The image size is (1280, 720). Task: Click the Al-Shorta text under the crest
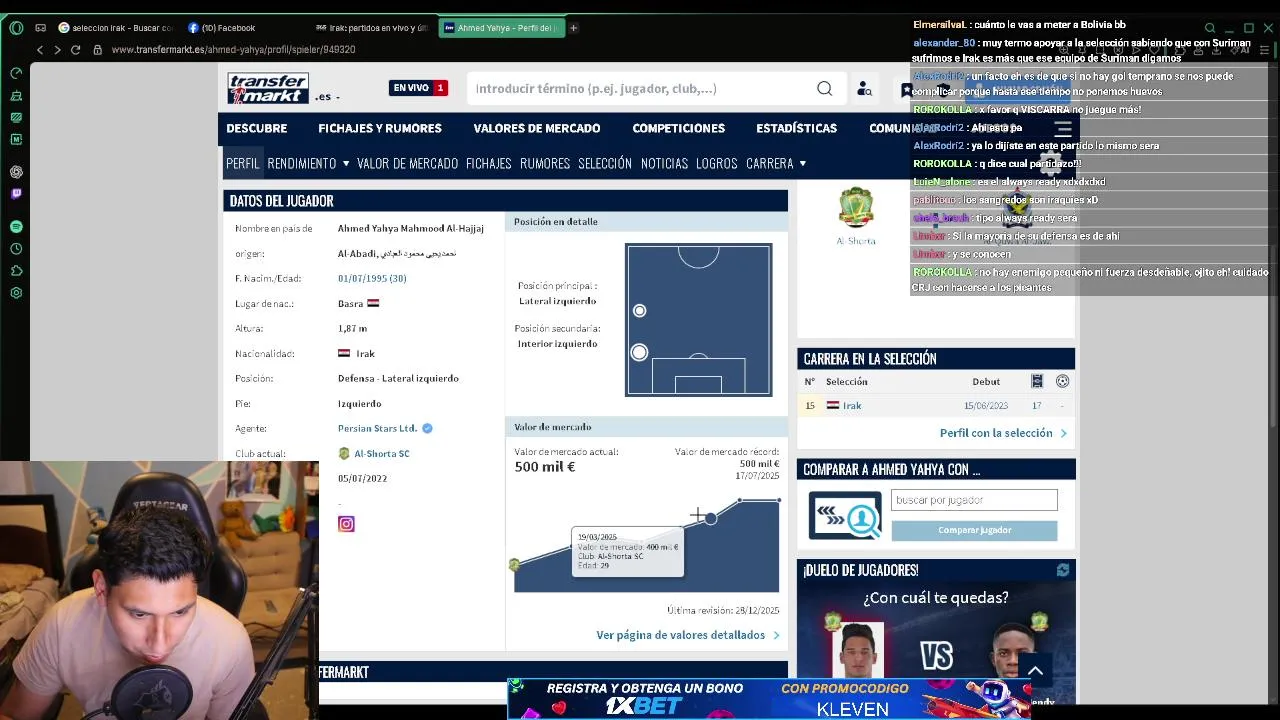[855, 241]
